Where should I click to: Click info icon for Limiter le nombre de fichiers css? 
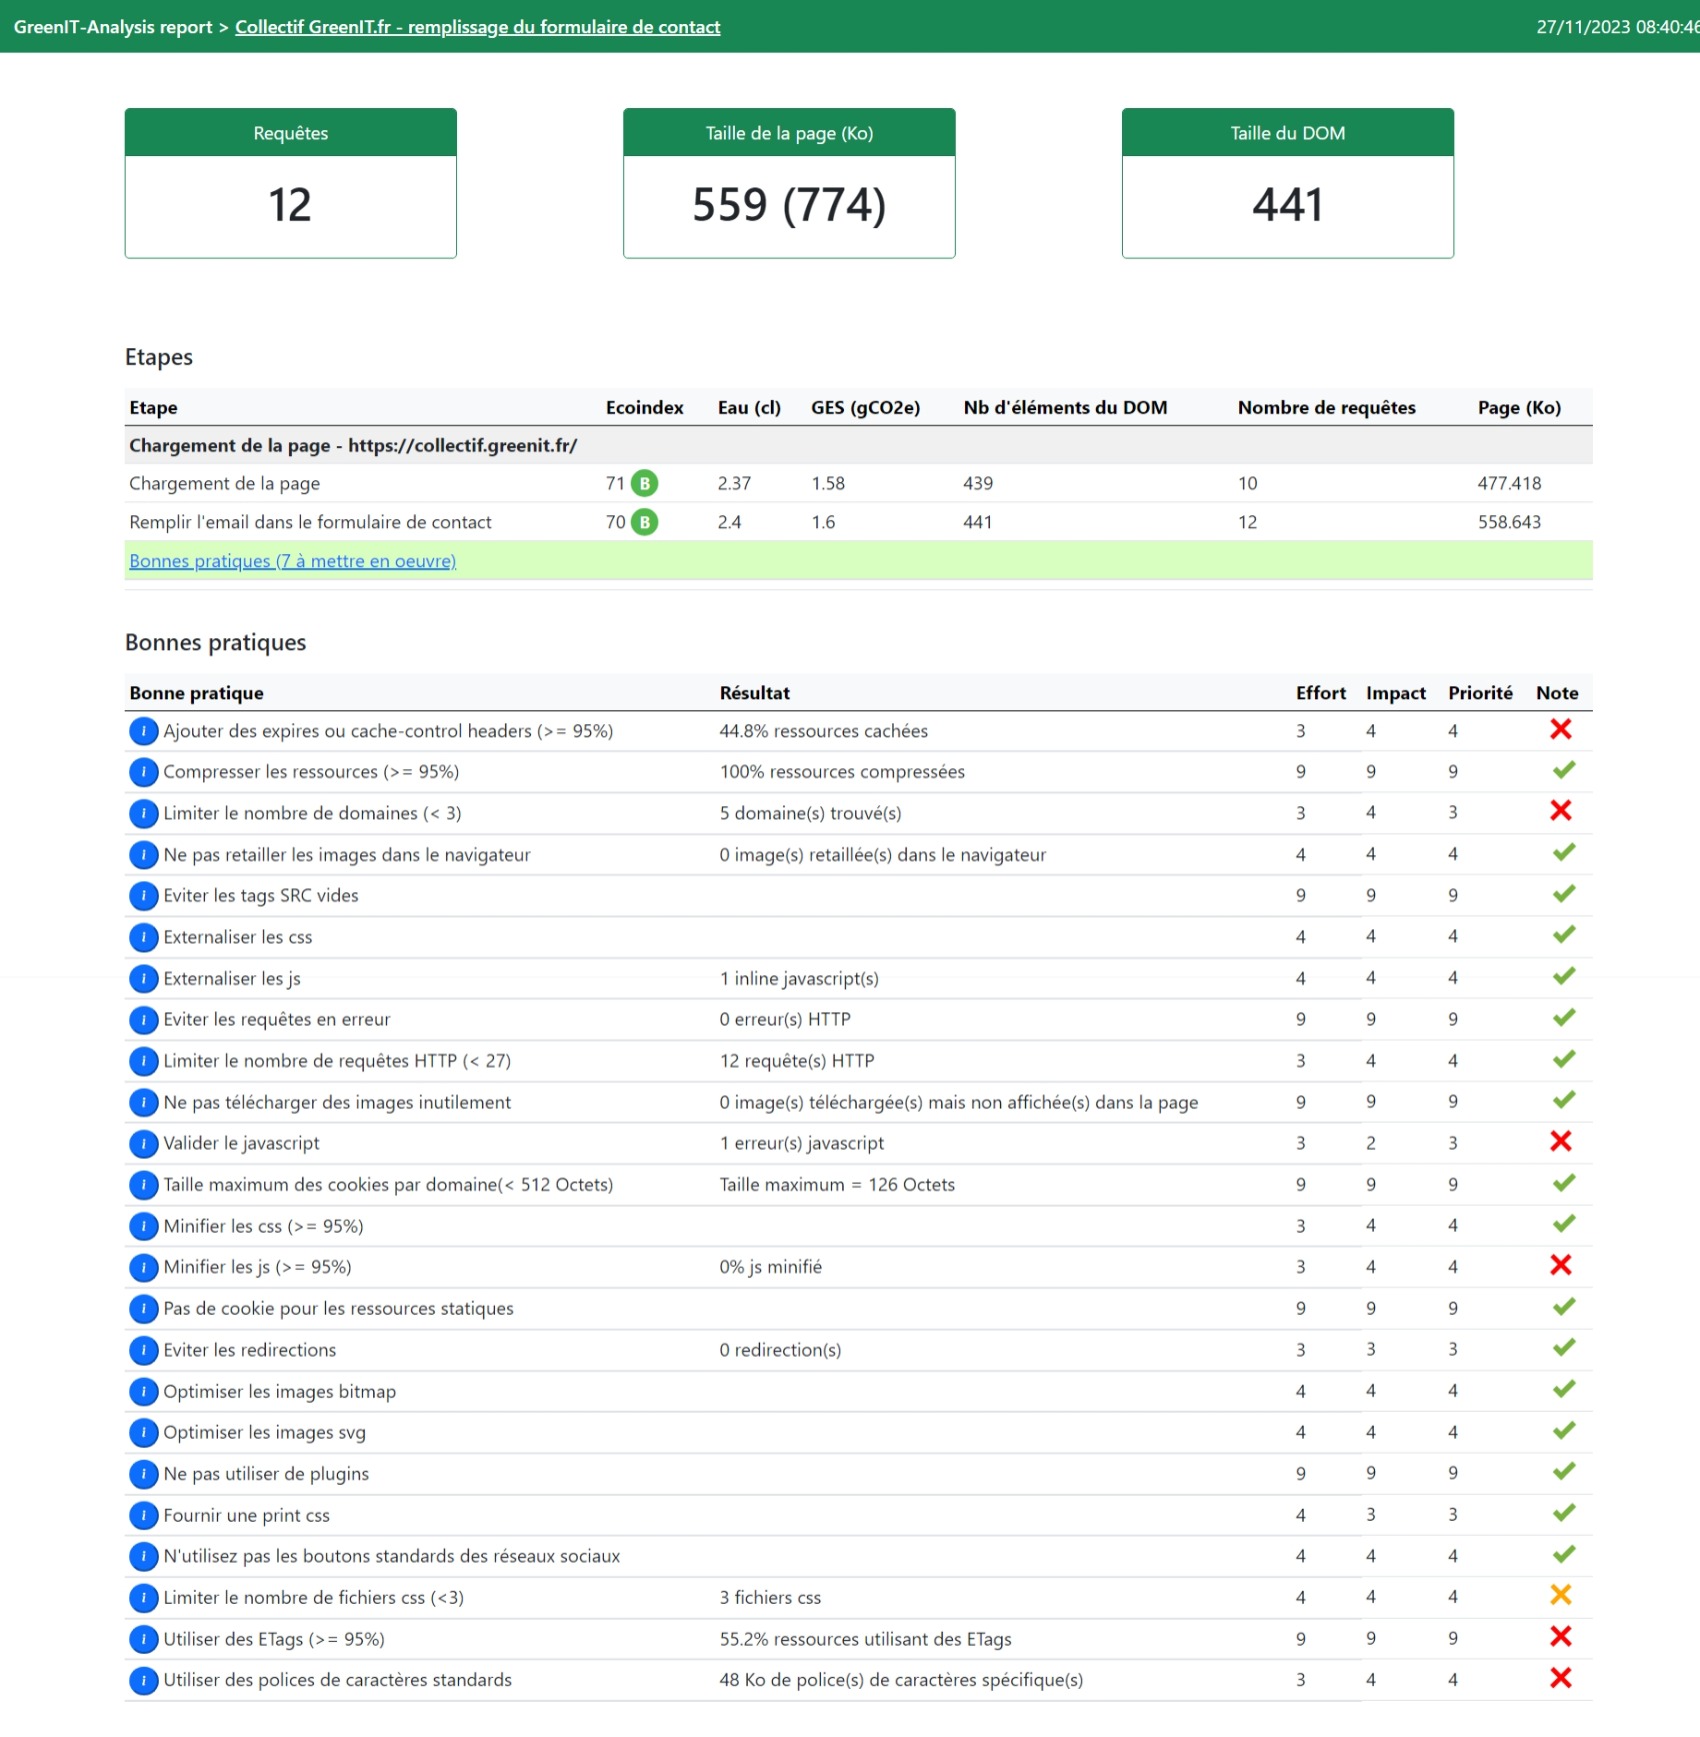pos(143,1598)
